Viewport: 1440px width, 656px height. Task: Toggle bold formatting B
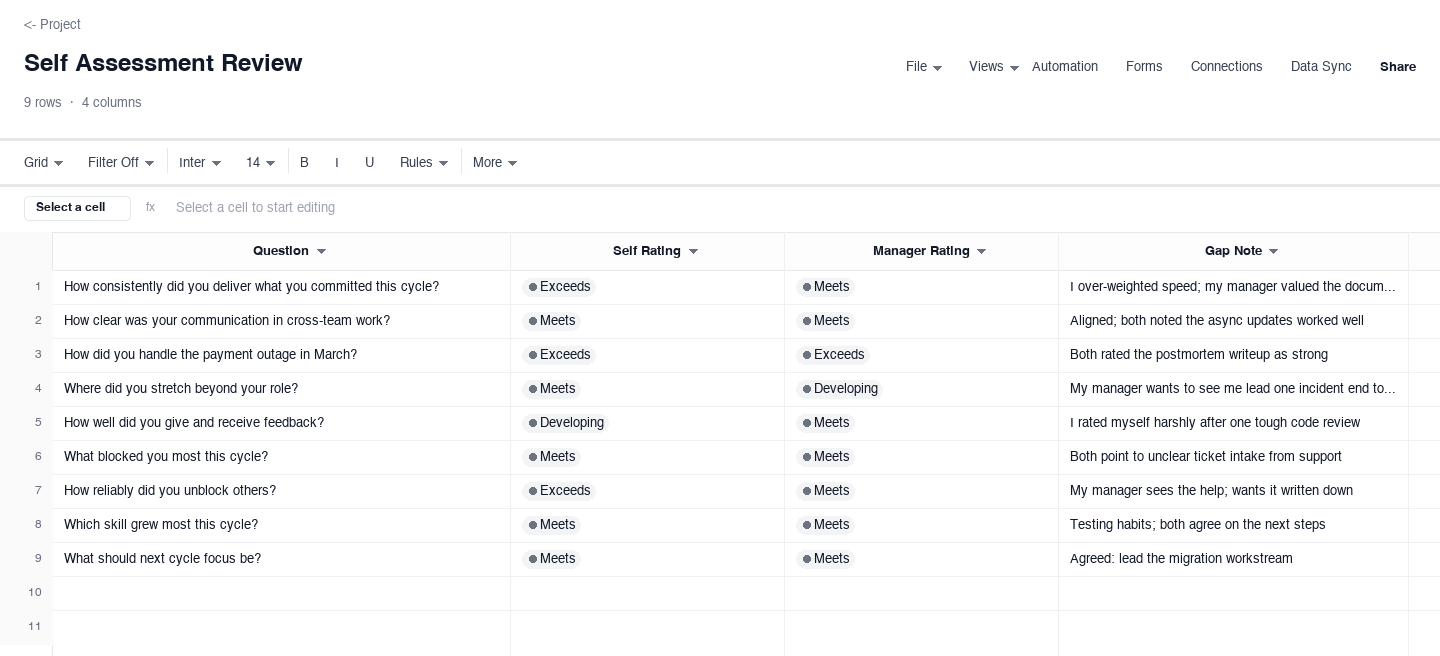pyautogui.click(x=304, y=163)
